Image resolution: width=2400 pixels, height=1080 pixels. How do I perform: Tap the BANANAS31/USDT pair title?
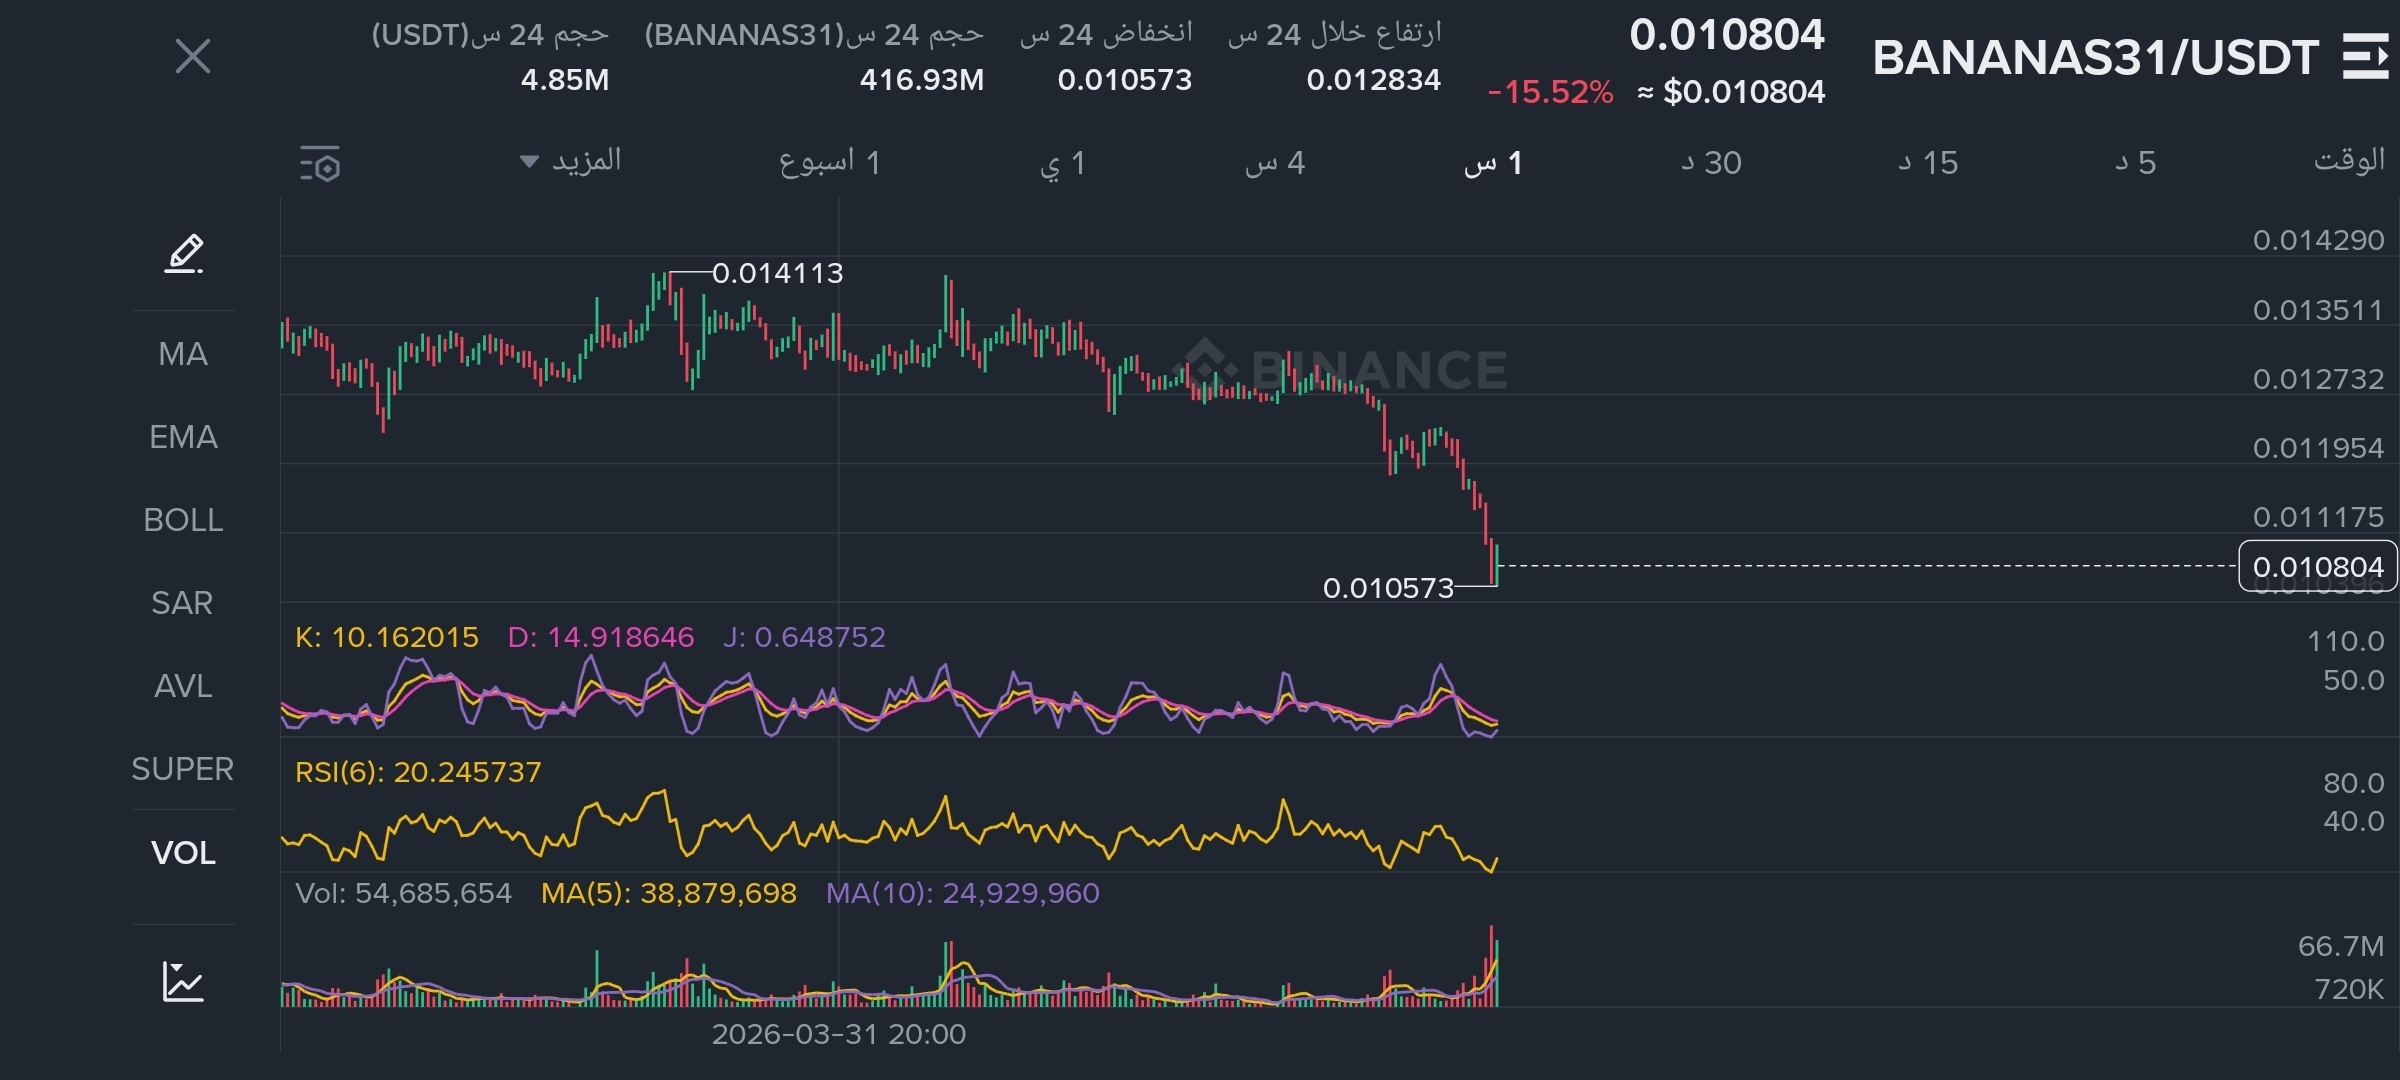point(2095,58)
